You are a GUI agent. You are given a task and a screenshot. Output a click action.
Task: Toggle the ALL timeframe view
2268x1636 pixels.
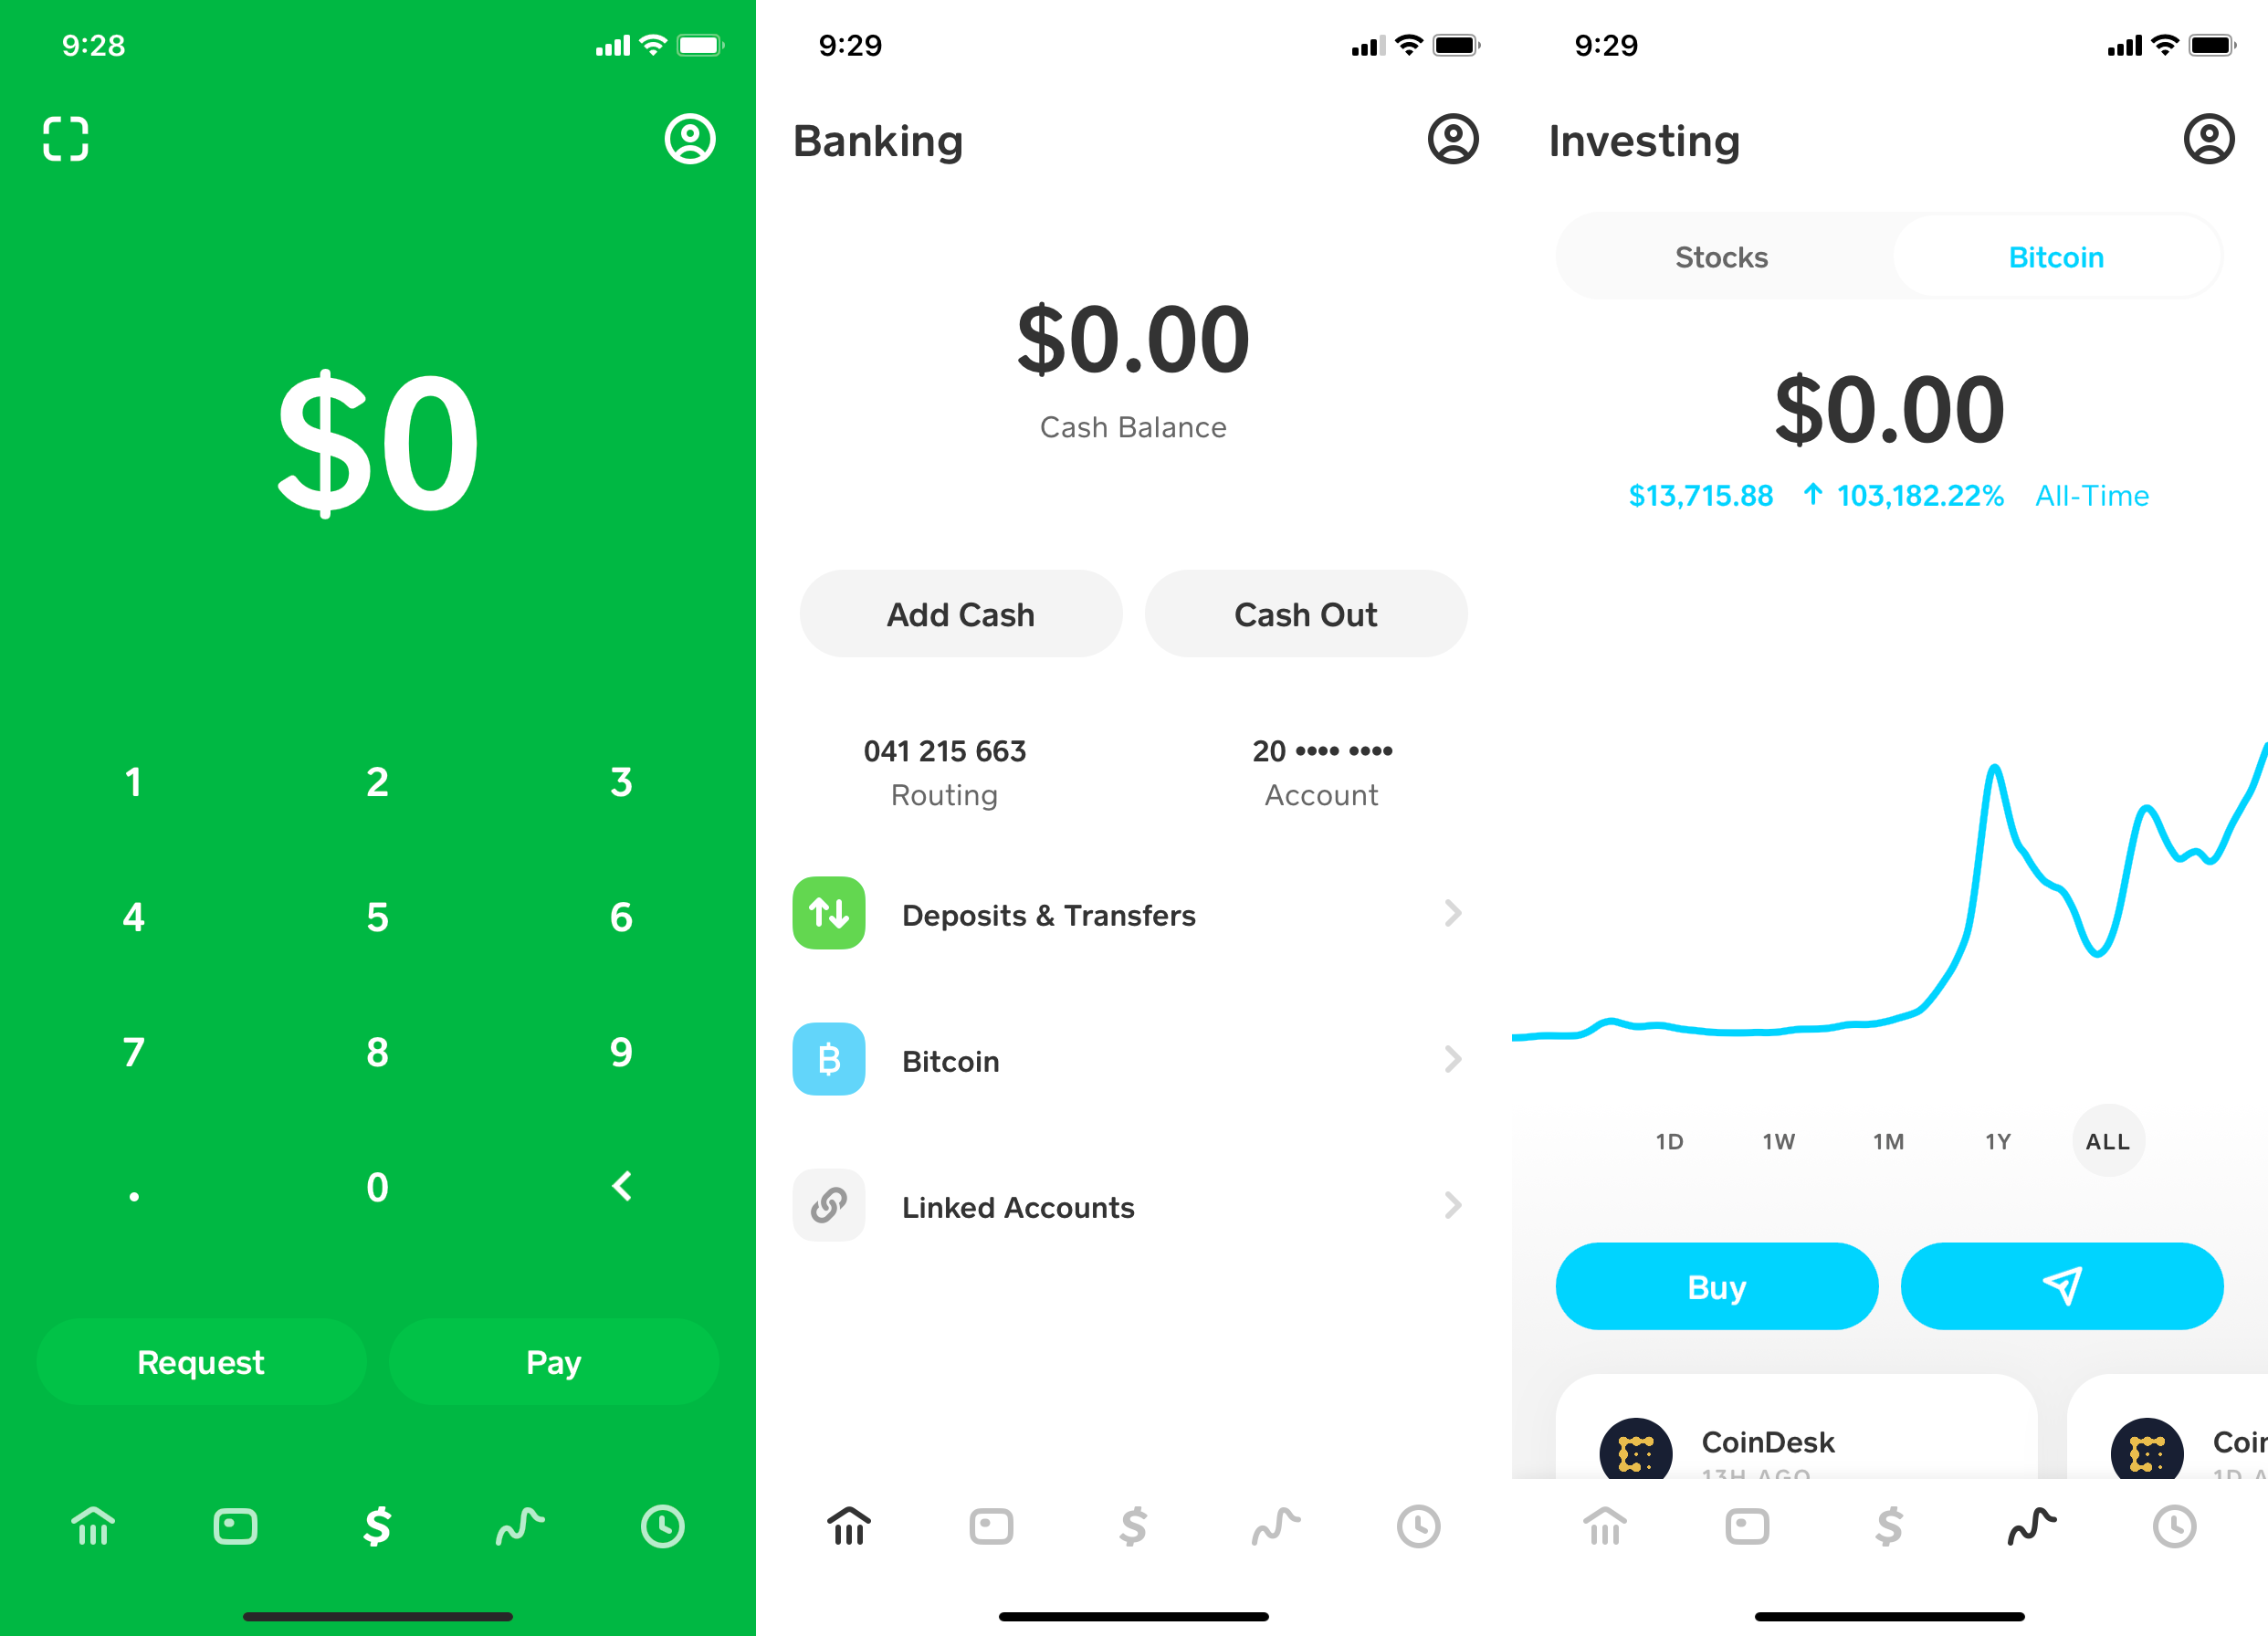(x=2107, y=1143)
